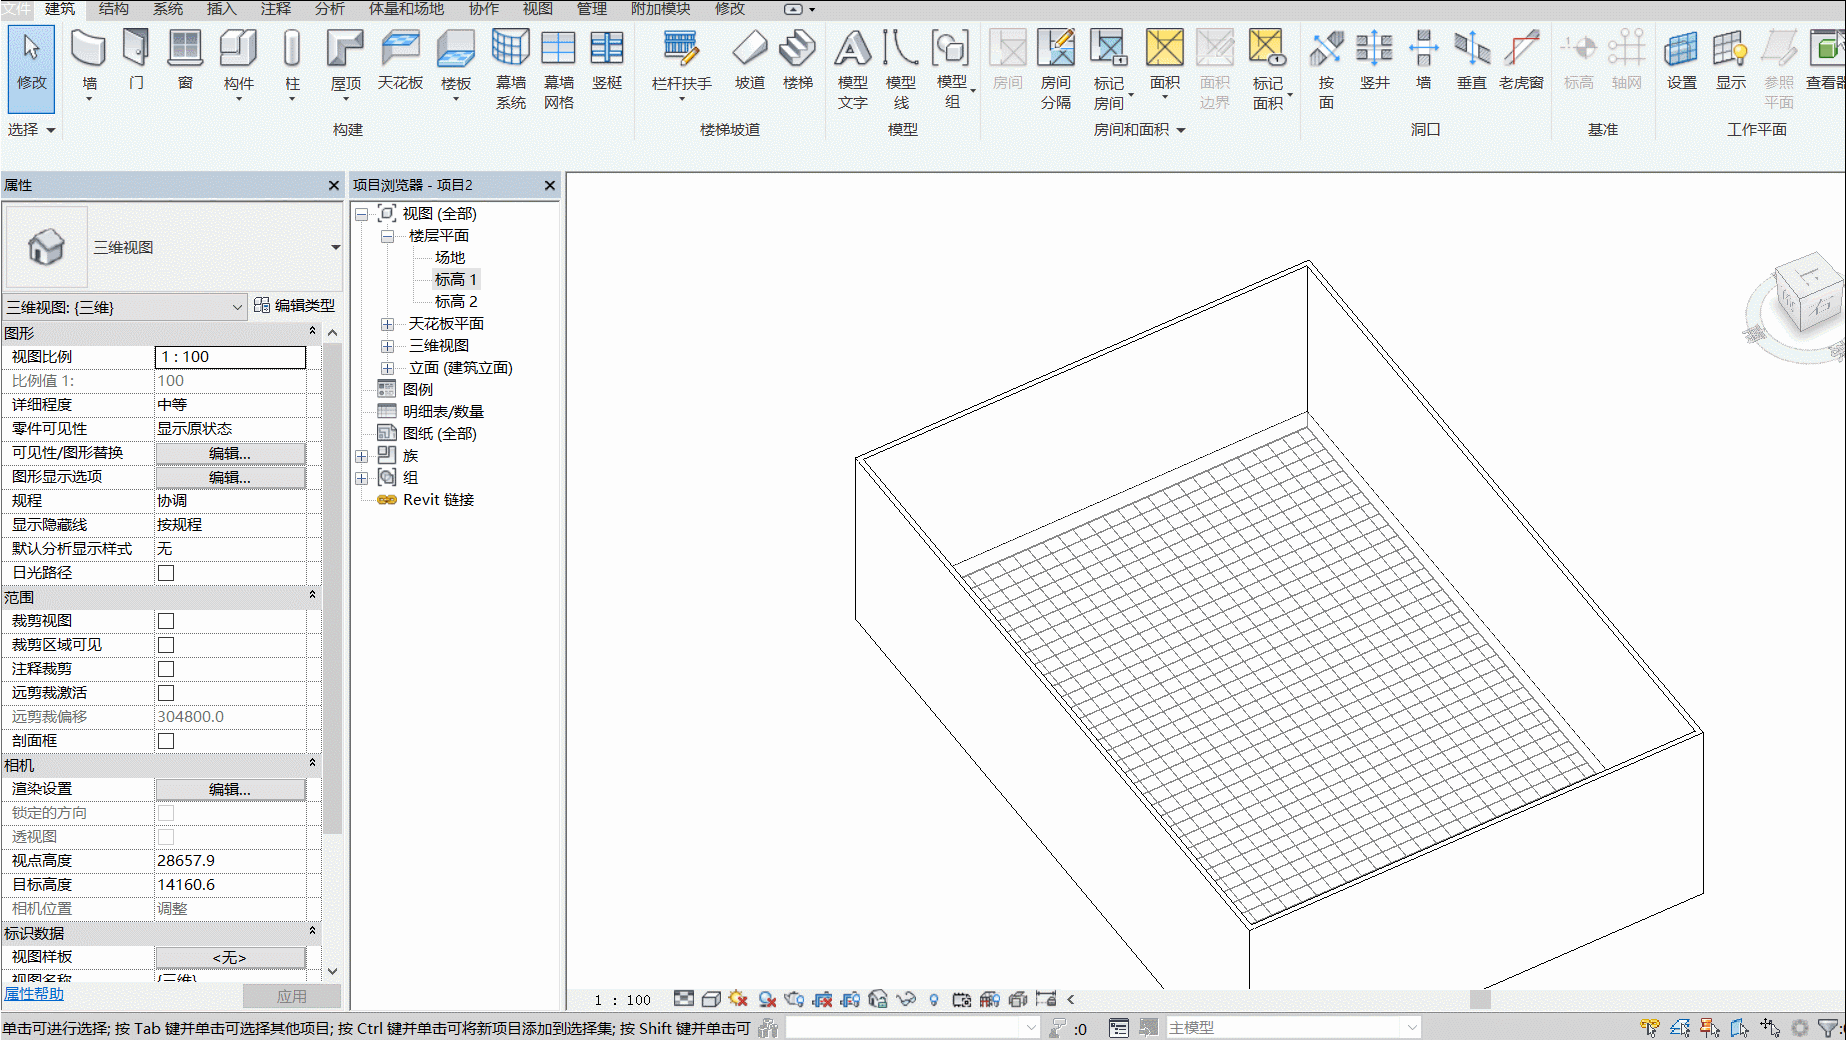Select the 坡道 (Ramp) tool

[x=750, y=60]
